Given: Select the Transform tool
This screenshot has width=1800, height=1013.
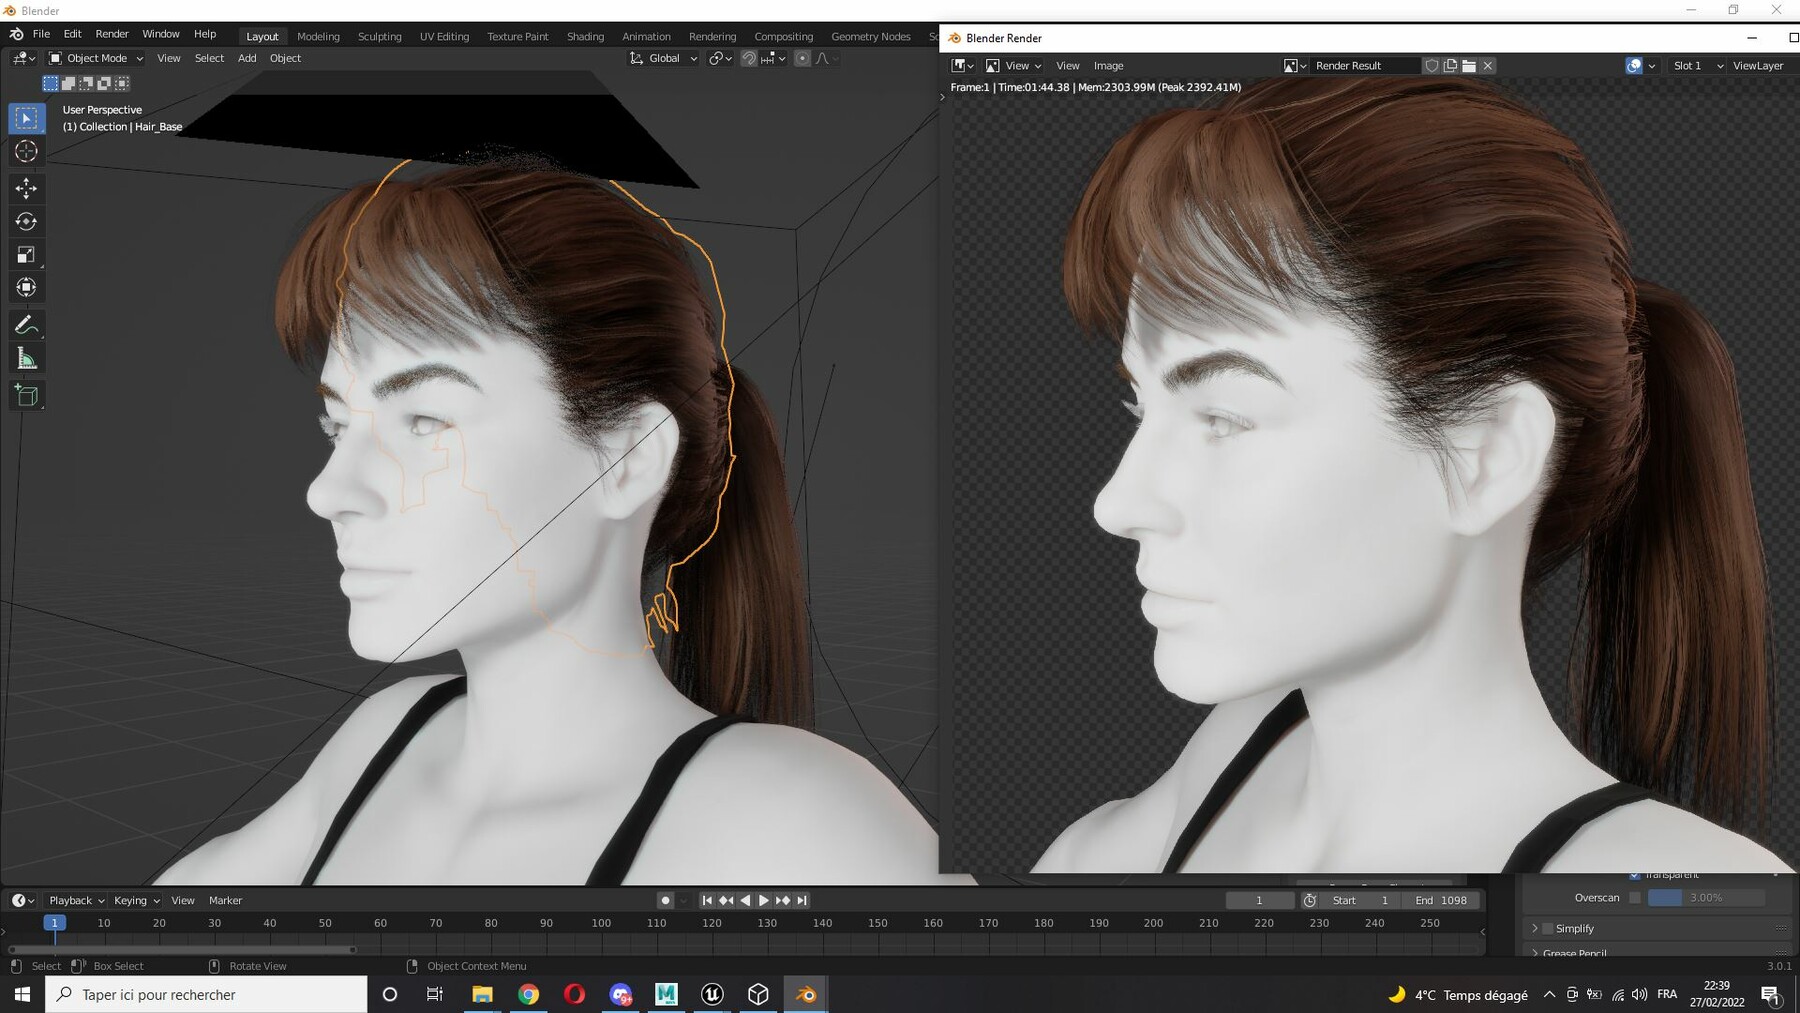Looking at the screenshot, I should click(x=27, y=287).
